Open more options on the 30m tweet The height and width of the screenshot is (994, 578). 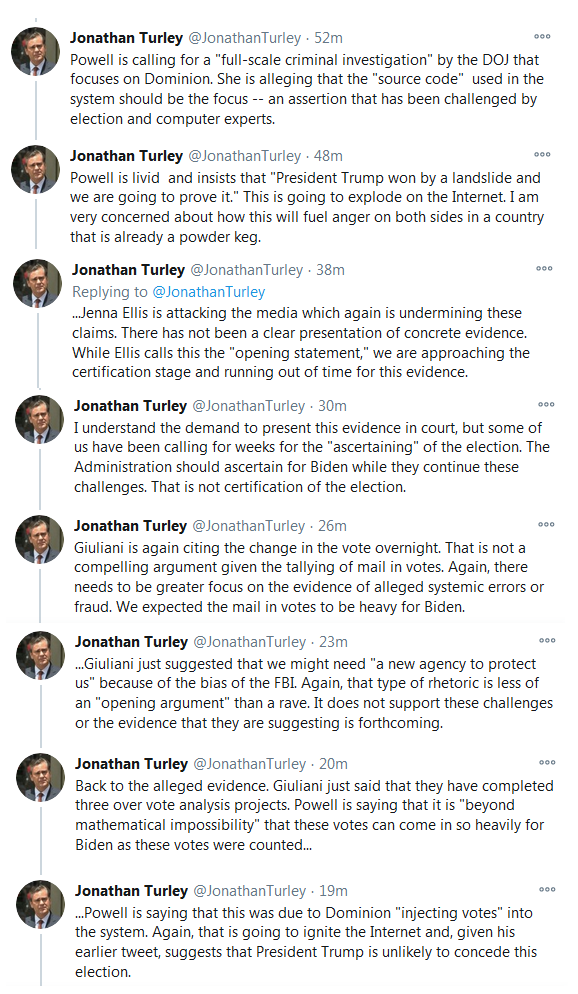(x=546, y=404)
